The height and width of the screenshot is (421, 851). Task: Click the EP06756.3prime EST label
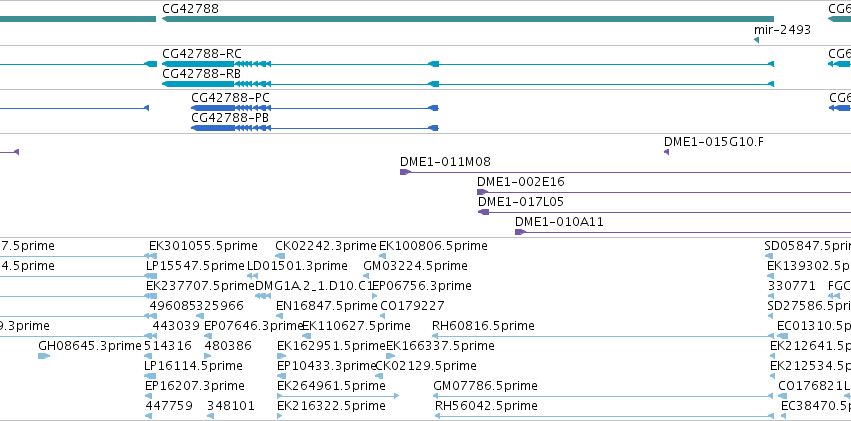422,285
